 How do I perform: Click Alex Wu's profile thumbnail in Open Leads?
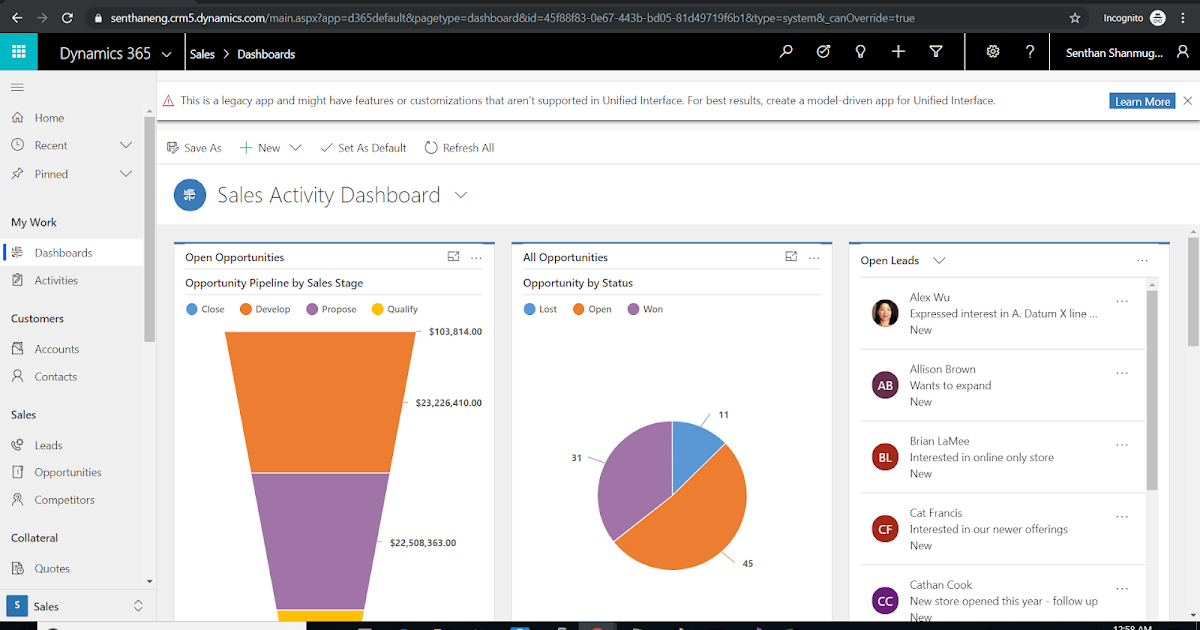[x=885, y=313]
